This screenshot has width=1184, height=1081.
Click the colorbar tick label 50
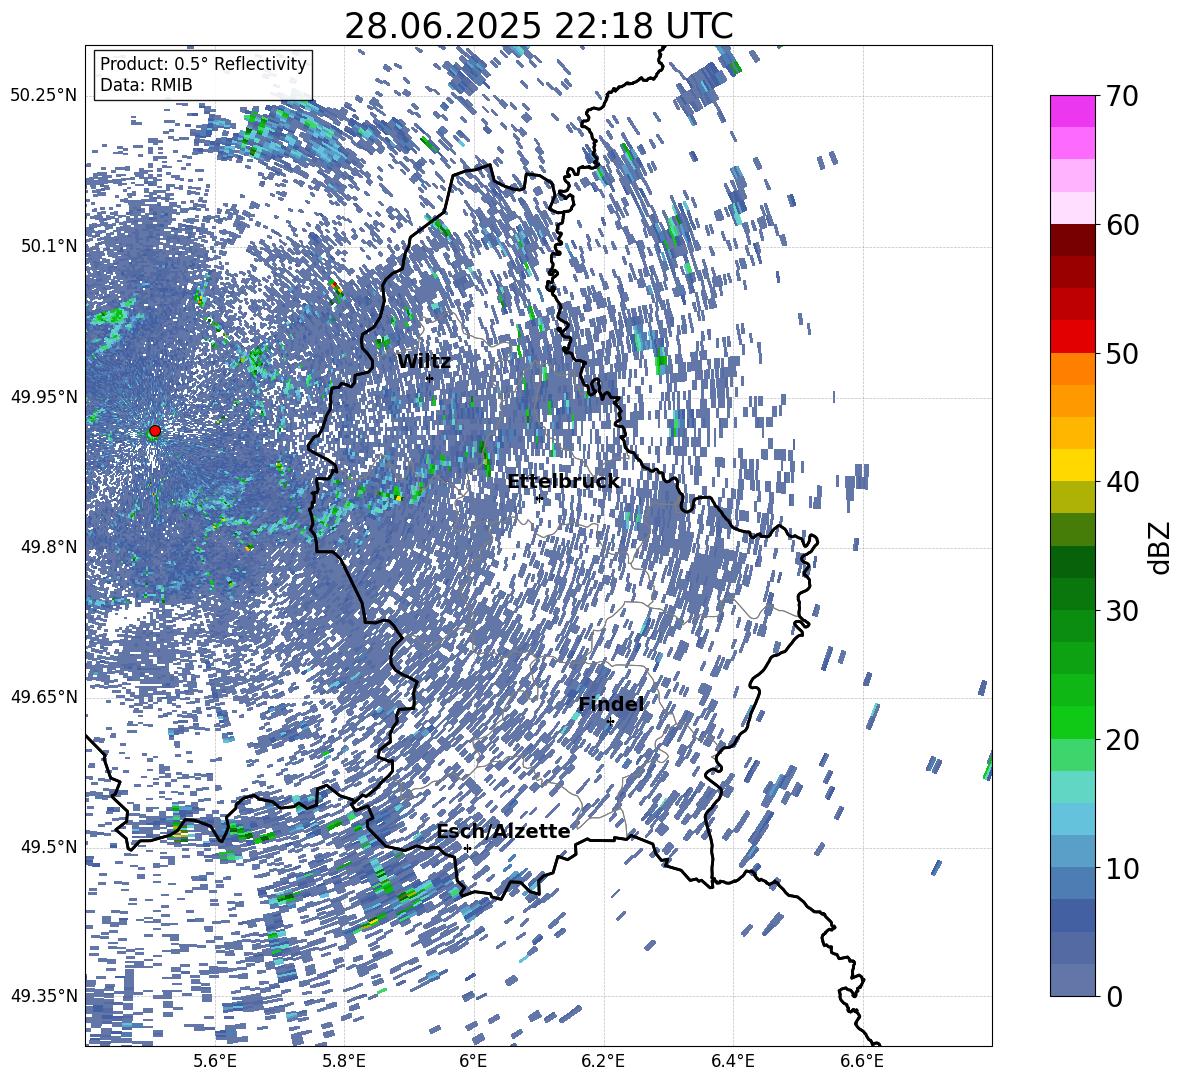coord(1123,353)
